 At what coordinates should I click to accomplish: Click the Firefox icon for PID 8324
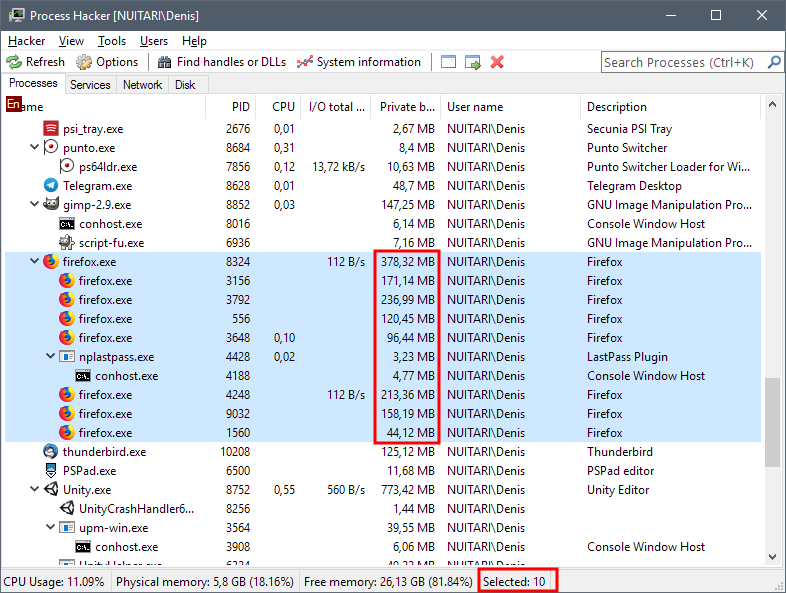[51, 261]
